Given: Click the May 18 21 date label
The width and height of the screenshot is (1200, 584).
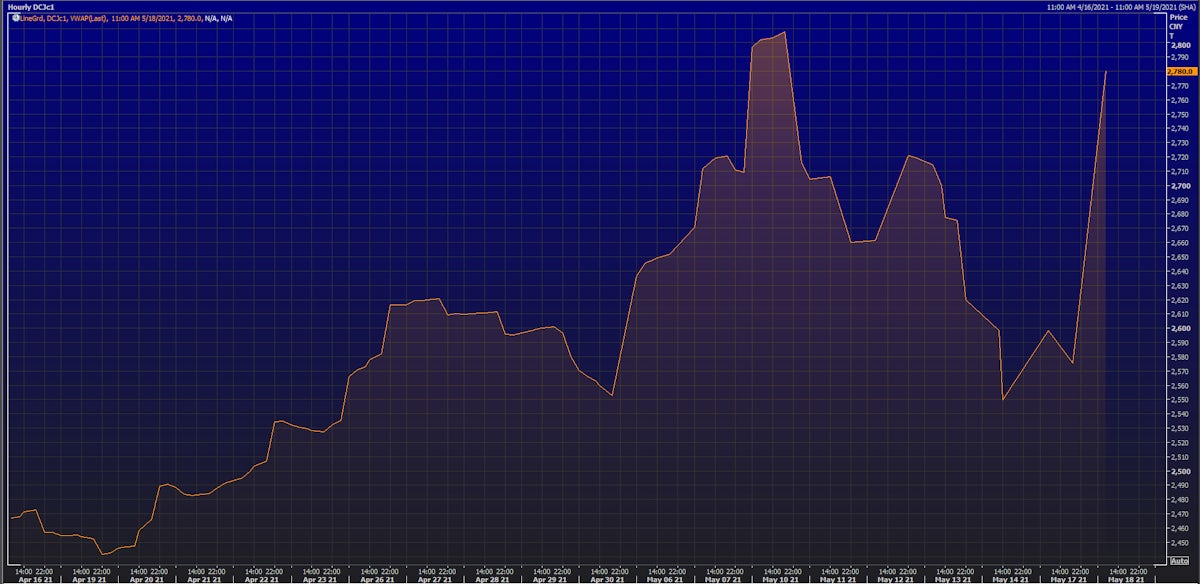Looking at the screenshot, I should coord(1124,579).
